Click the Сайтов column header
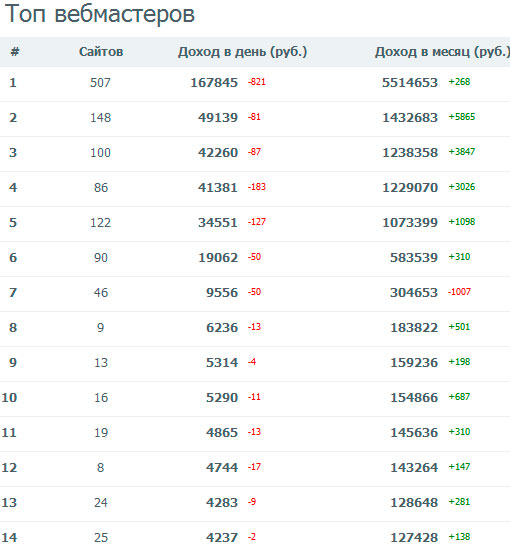 (x=101, y=52)
